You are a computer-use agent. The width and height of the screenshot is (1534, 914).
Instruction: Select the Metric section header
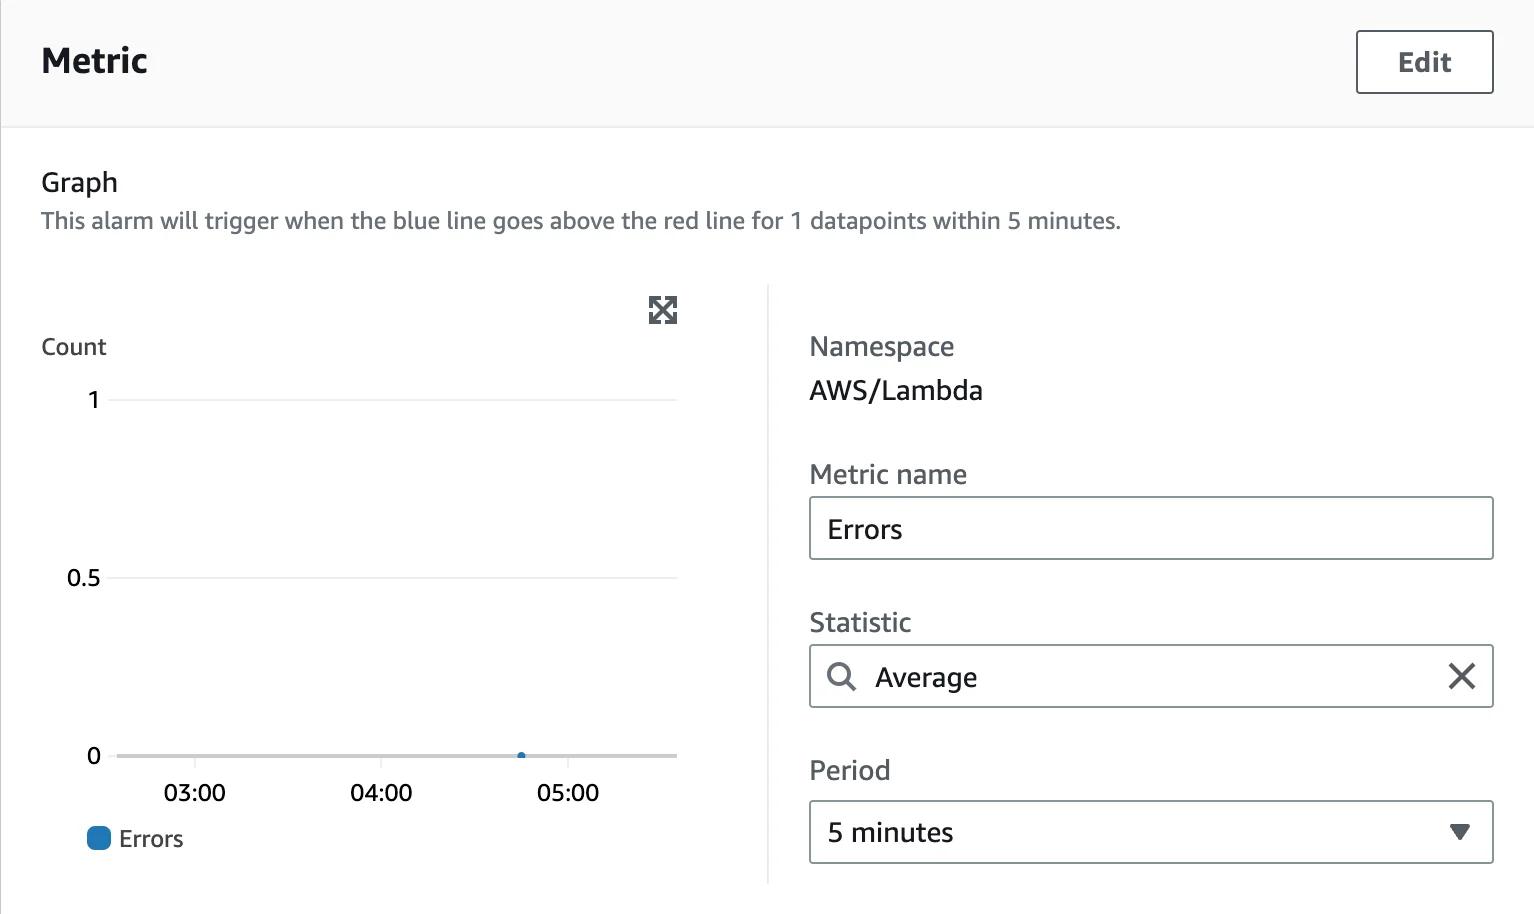(x=93, y=60)
